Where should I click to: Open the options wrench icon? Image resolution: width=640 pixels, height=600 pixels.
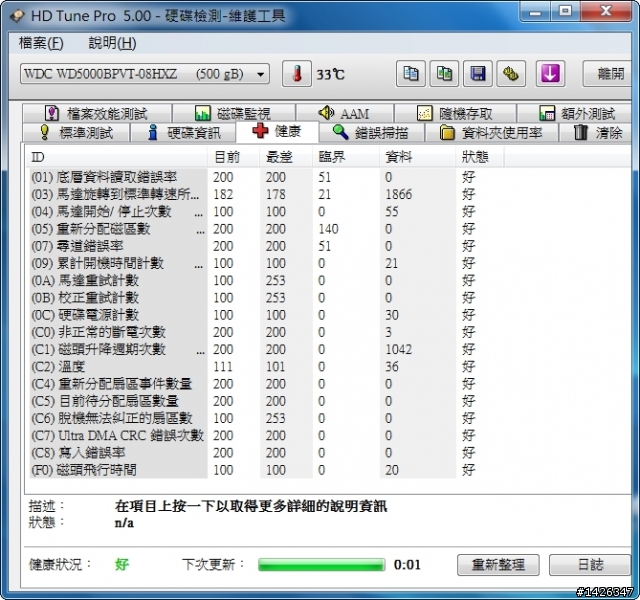pyautogui.click(x=511, y=74)
